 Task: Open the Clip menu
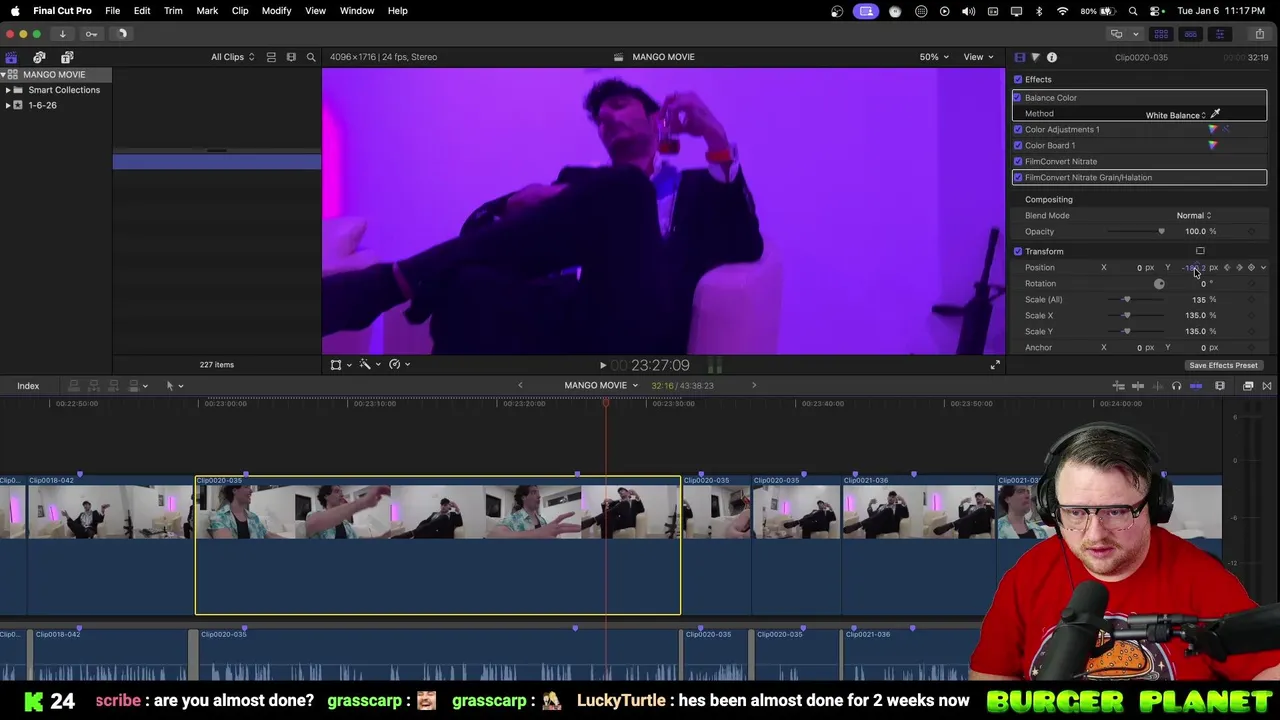(x=240, y=10)
